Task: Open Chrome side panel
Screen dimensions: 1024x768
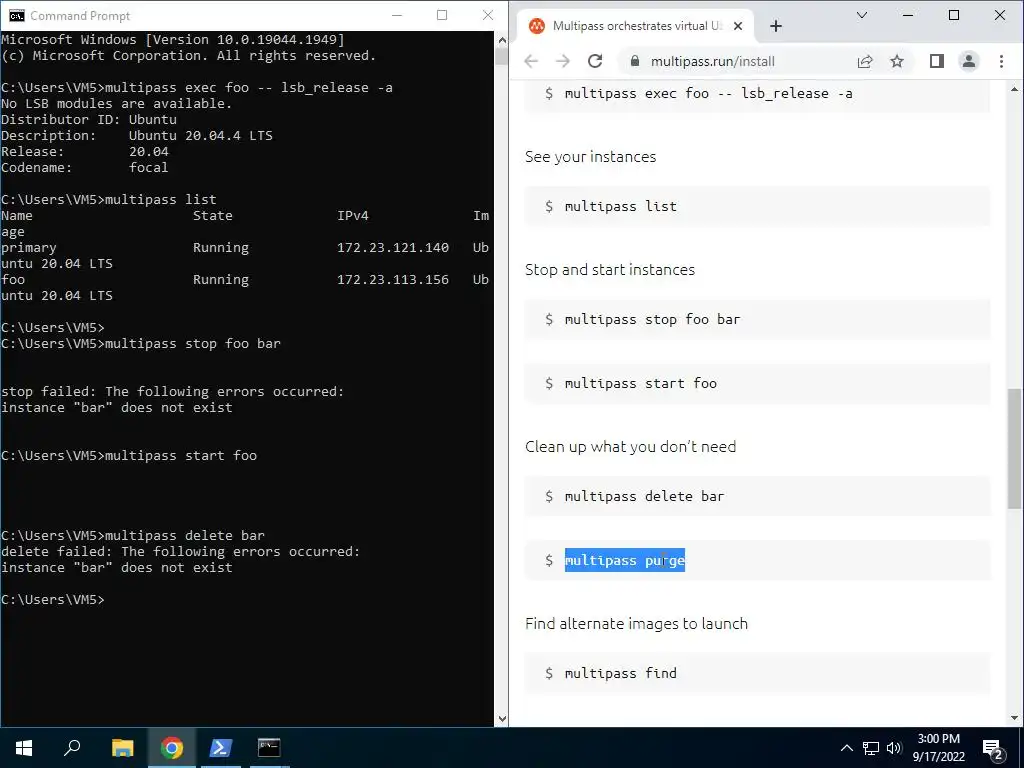Action: [x=936, y=61]
